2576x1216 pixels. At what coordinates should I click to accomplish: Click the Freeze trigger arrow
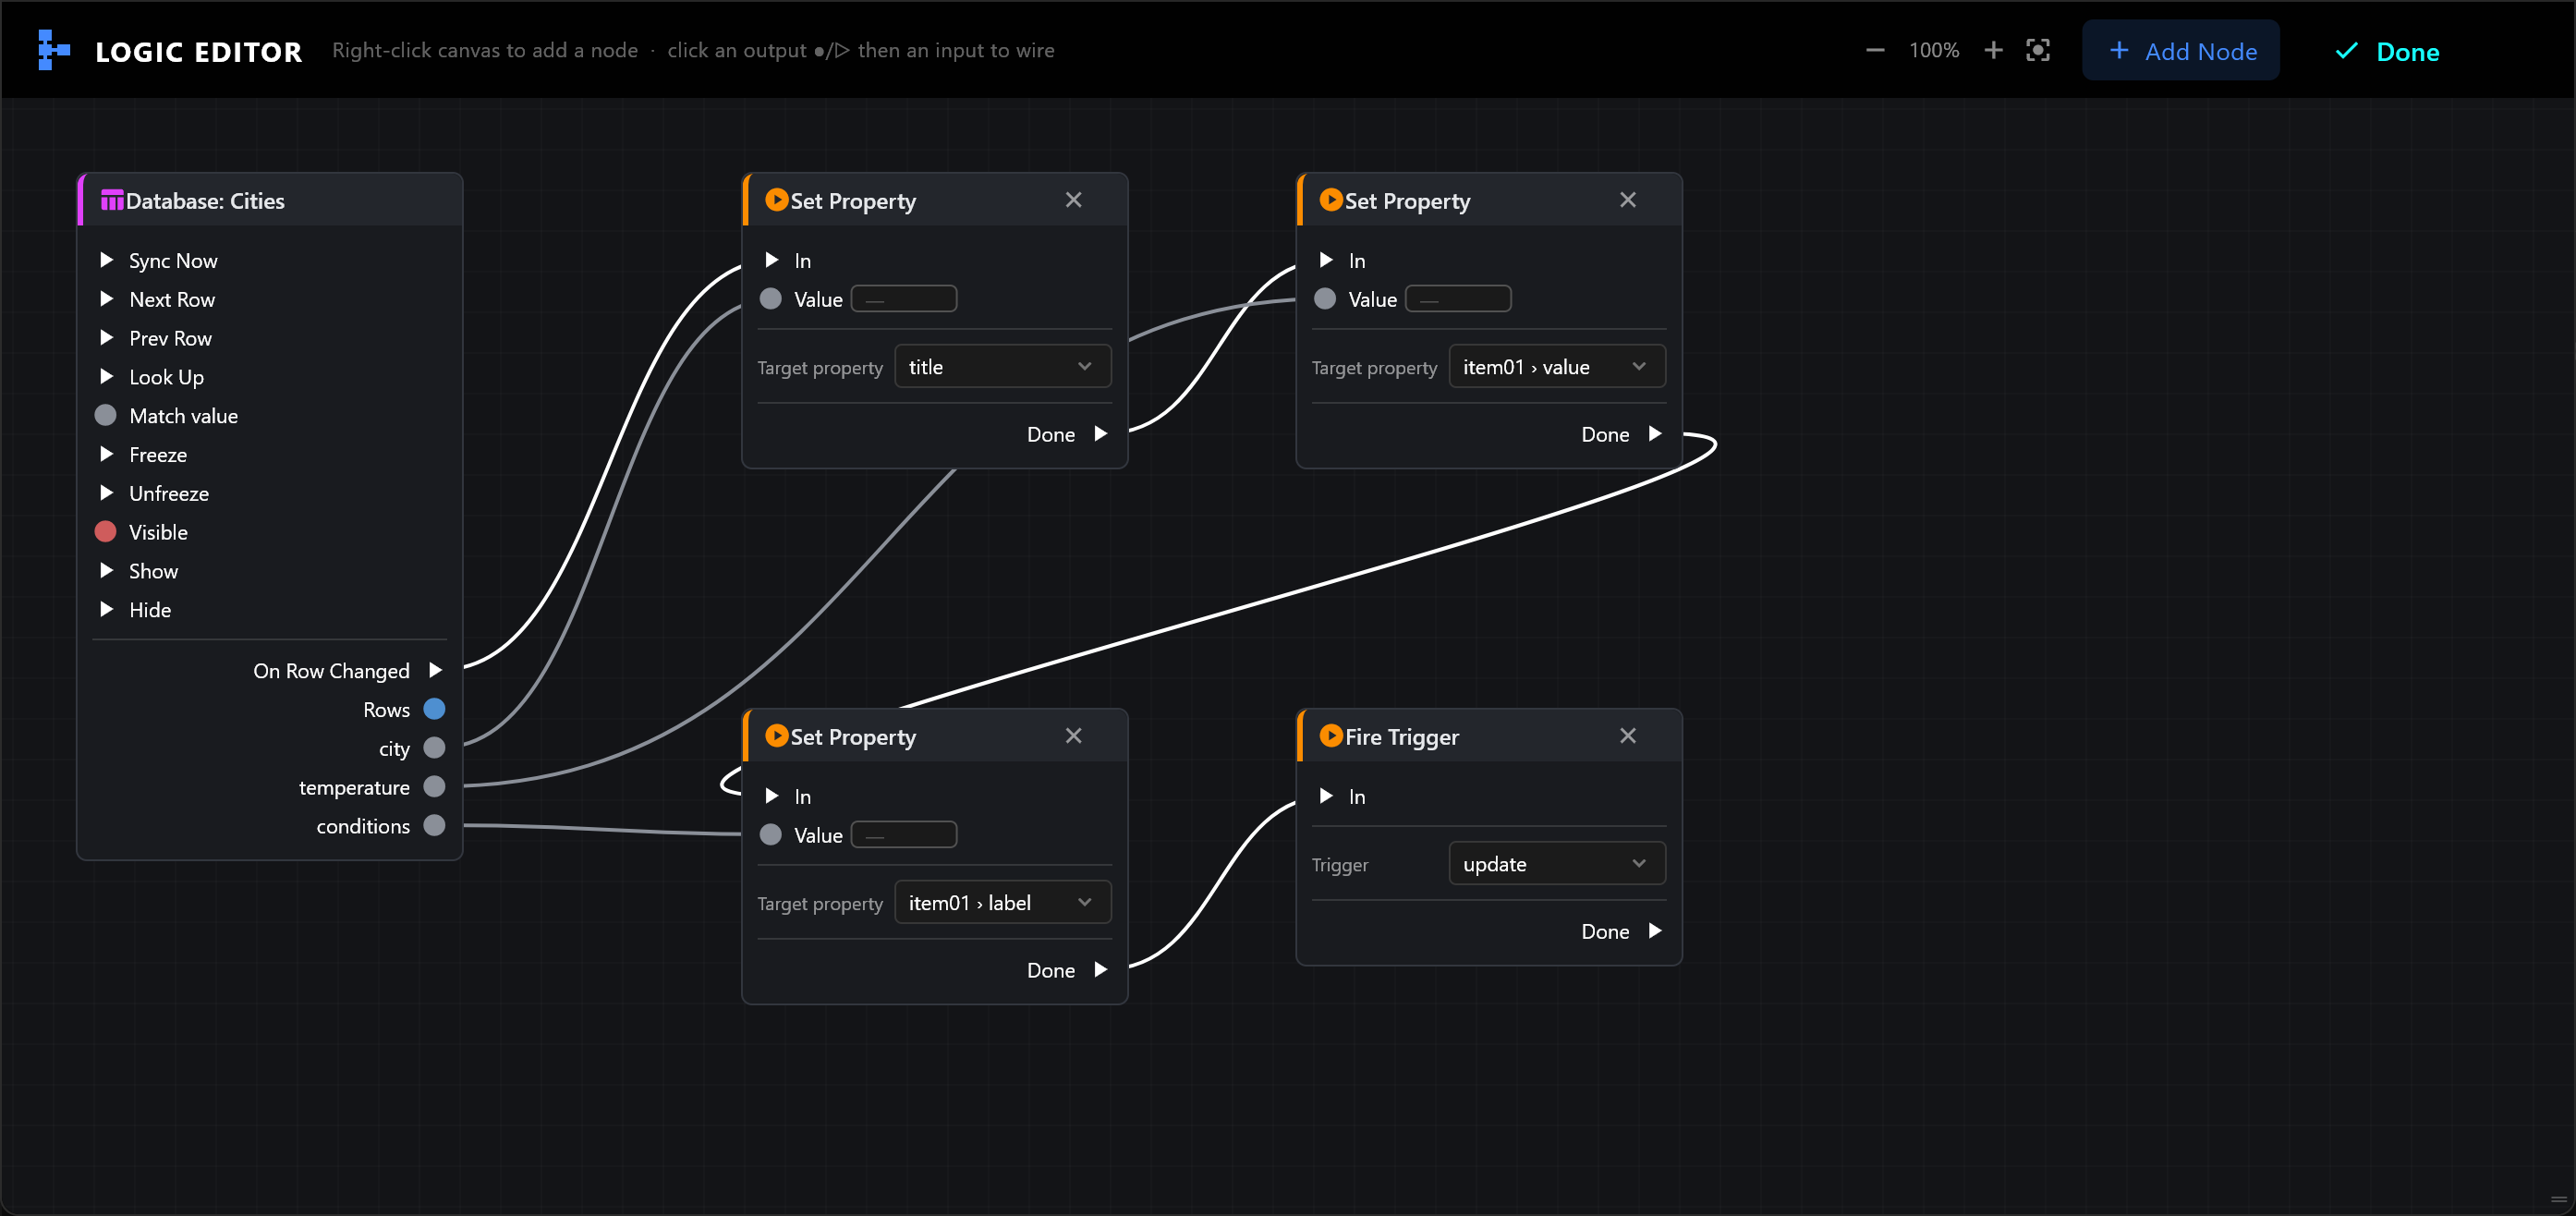pyautogui.click(x=106, y=454)
